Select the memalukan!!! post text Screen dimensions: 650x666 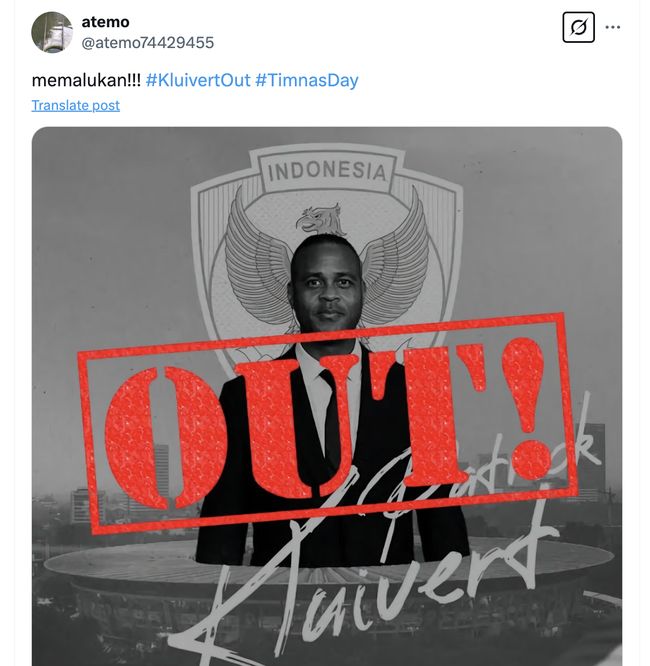pos(86,80)
